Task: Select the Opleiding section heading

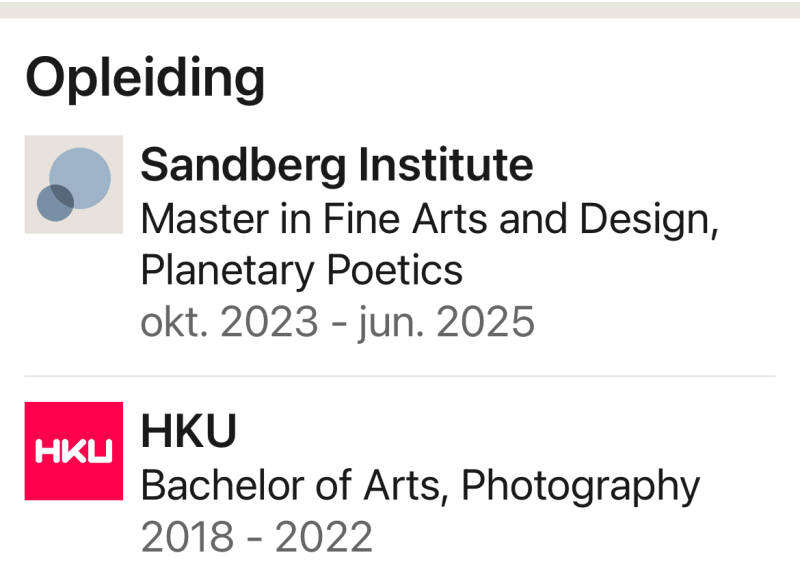Action: (x=145, y=77)
